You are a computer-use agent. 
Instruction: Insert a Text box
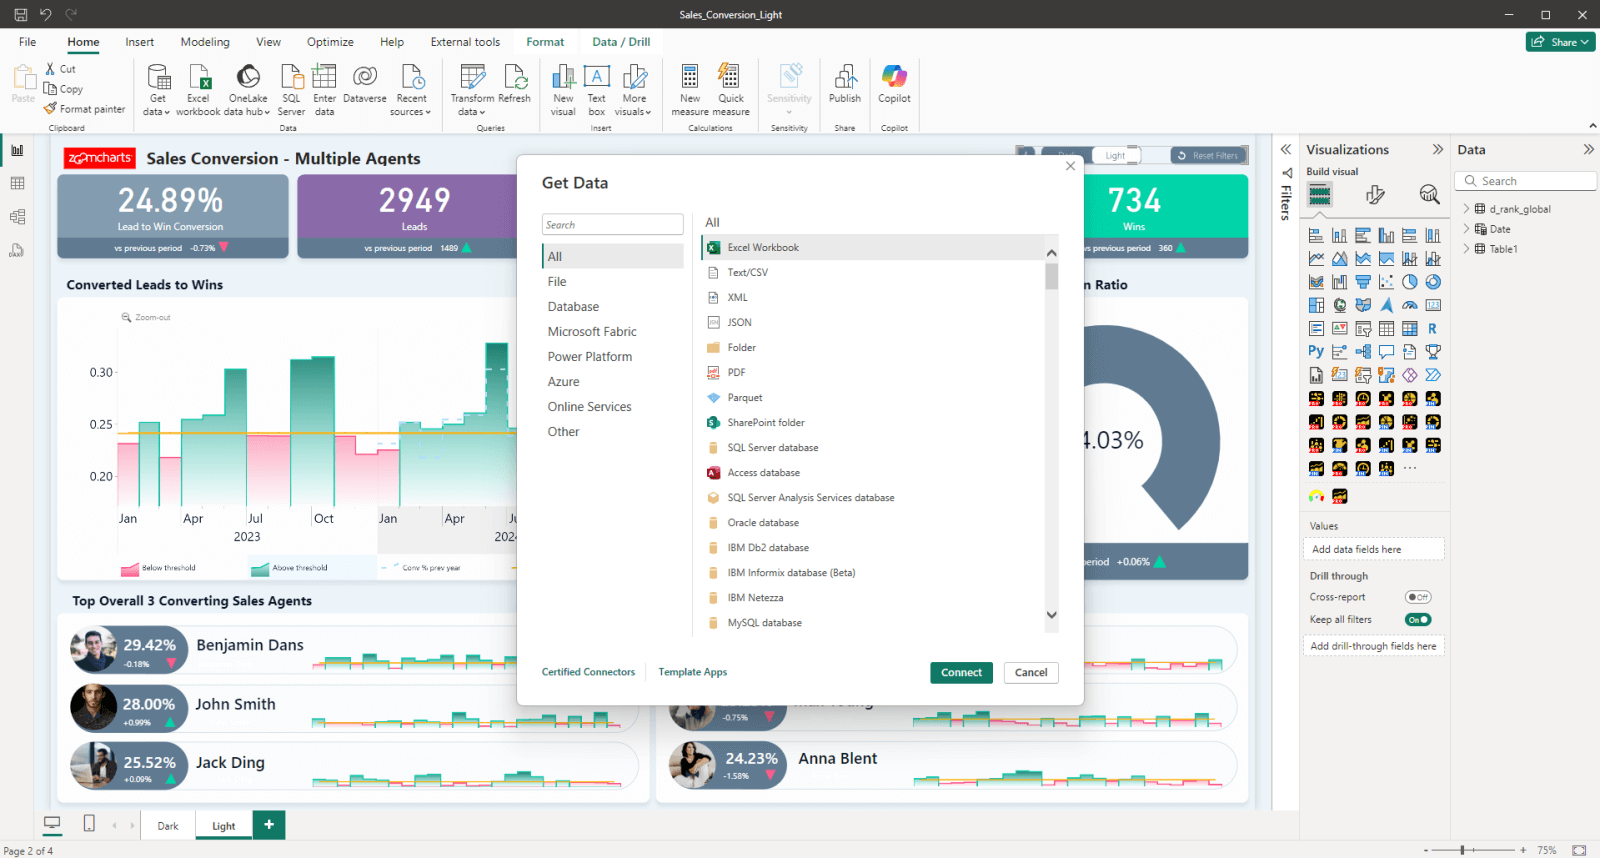tap(597, 90)
